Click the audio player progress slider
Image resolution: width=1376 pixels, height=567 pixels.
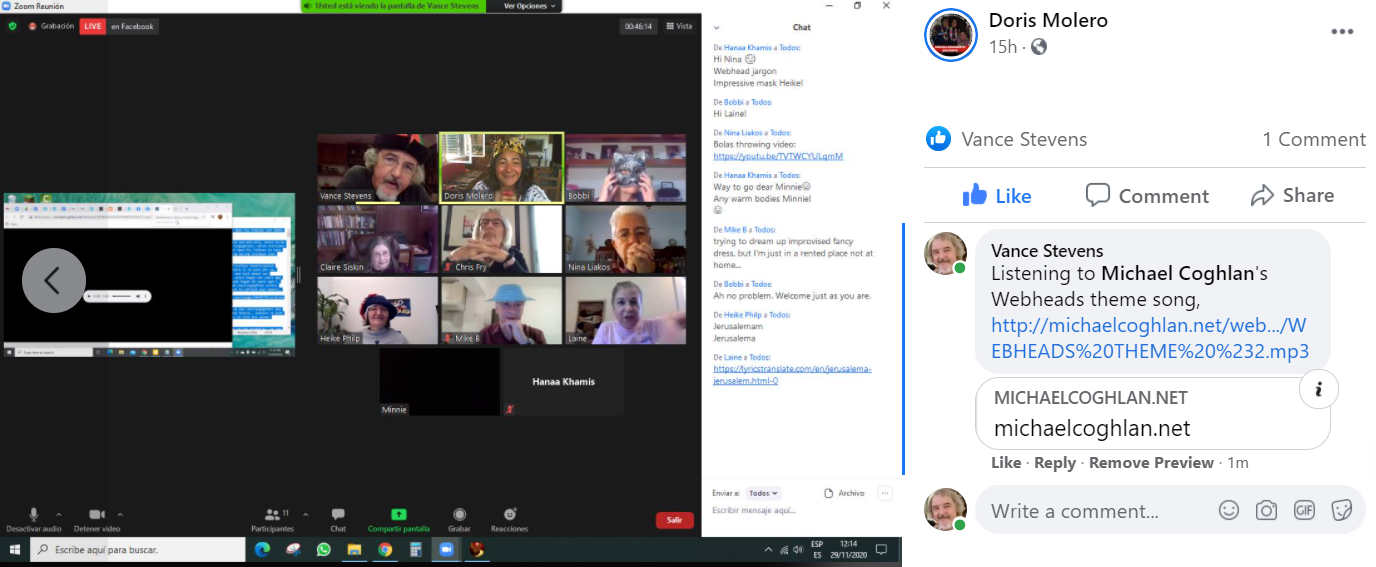(x=122, y=296)
